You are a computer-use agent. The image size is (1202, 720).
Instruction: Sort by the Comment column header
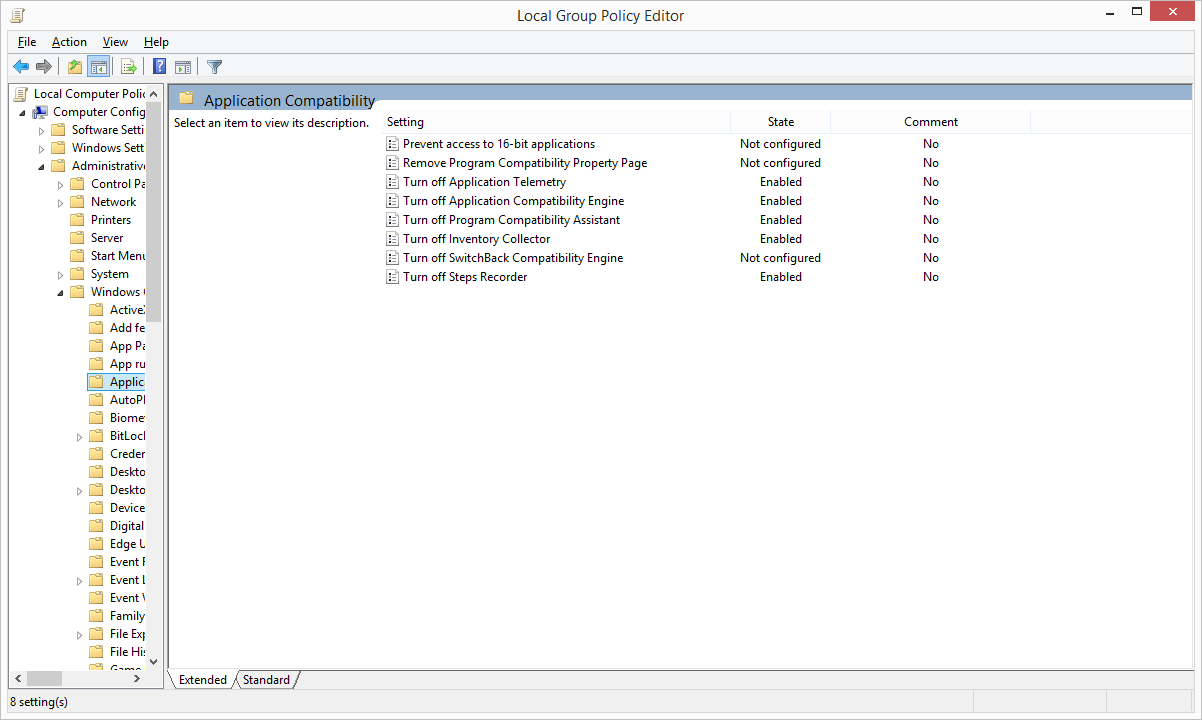(x=931, y=122)
